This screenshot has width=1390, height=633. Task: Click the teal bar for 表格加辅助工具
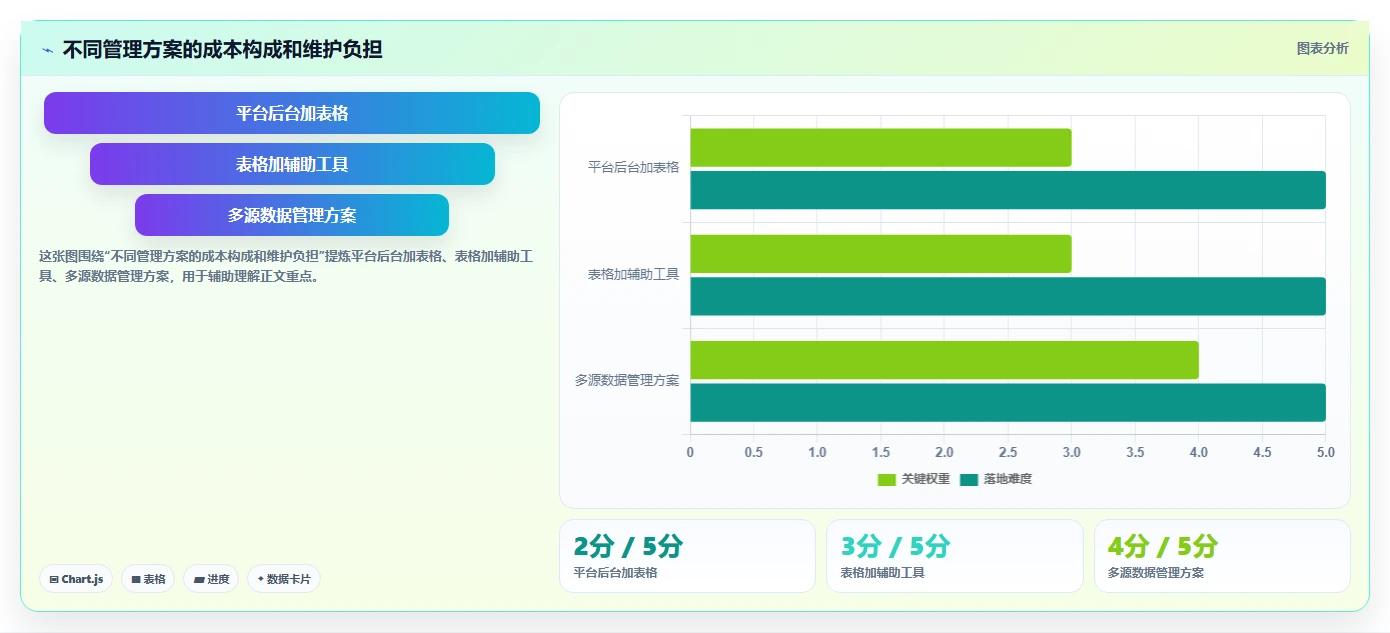(1008, 296)
